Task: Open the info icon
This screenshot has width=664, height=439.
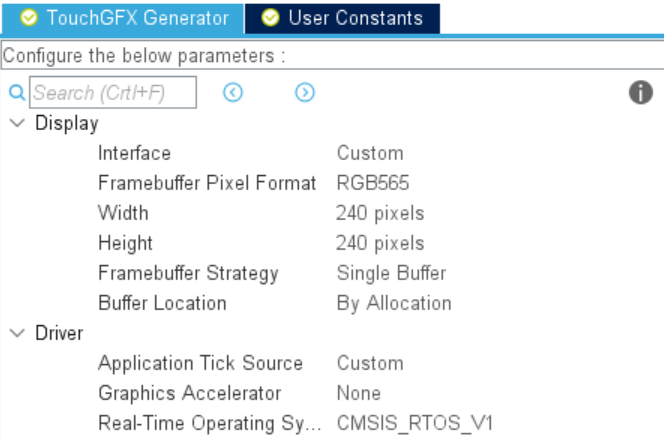Action: (x=640, y=92)
